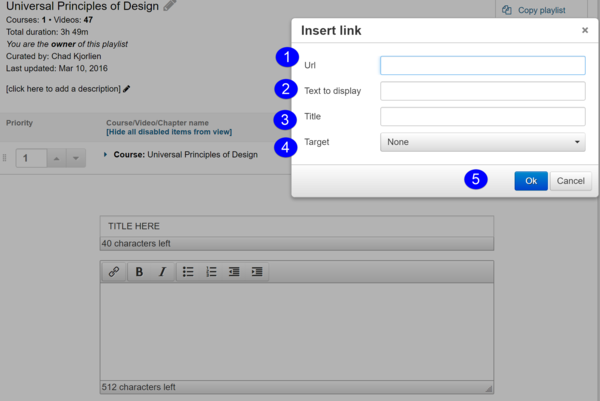
Task: Cancel the Insert link dialog
Action: [571, 181]
